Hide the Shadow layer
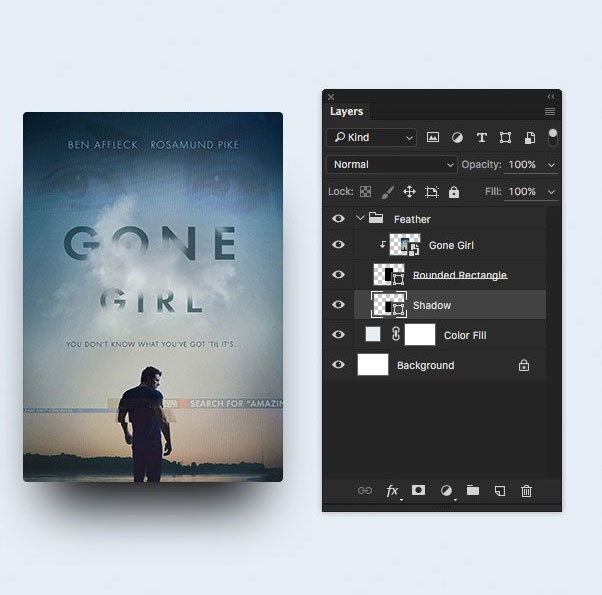The height and width of the screenshot is (595, 602). [x=338, y=304]
